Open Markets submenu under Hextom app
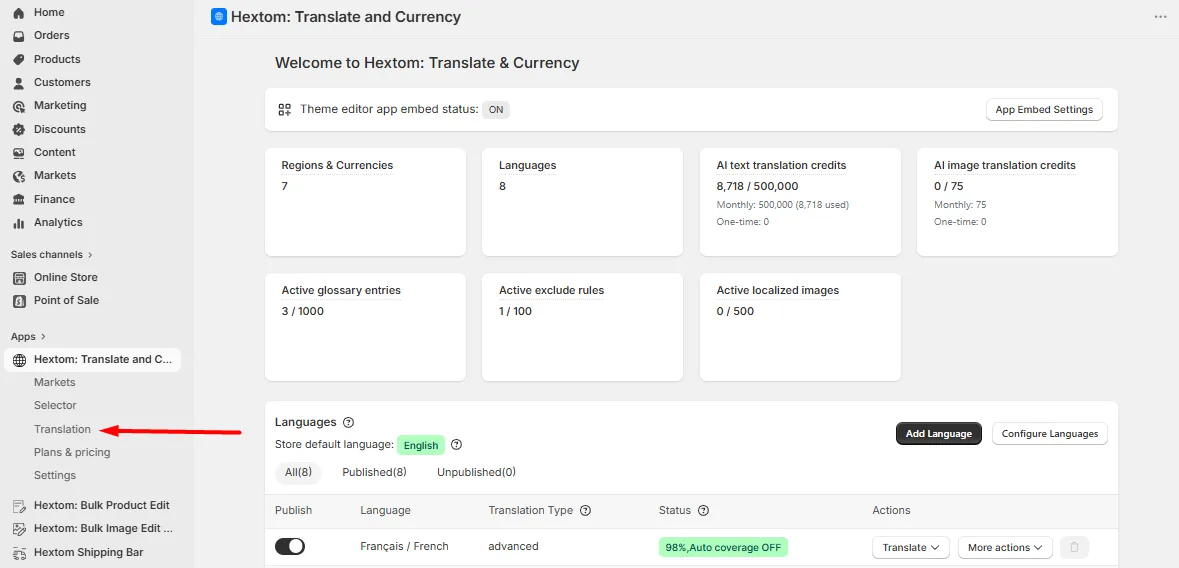Screen dimensions: 1179x568 coord(55,382)
